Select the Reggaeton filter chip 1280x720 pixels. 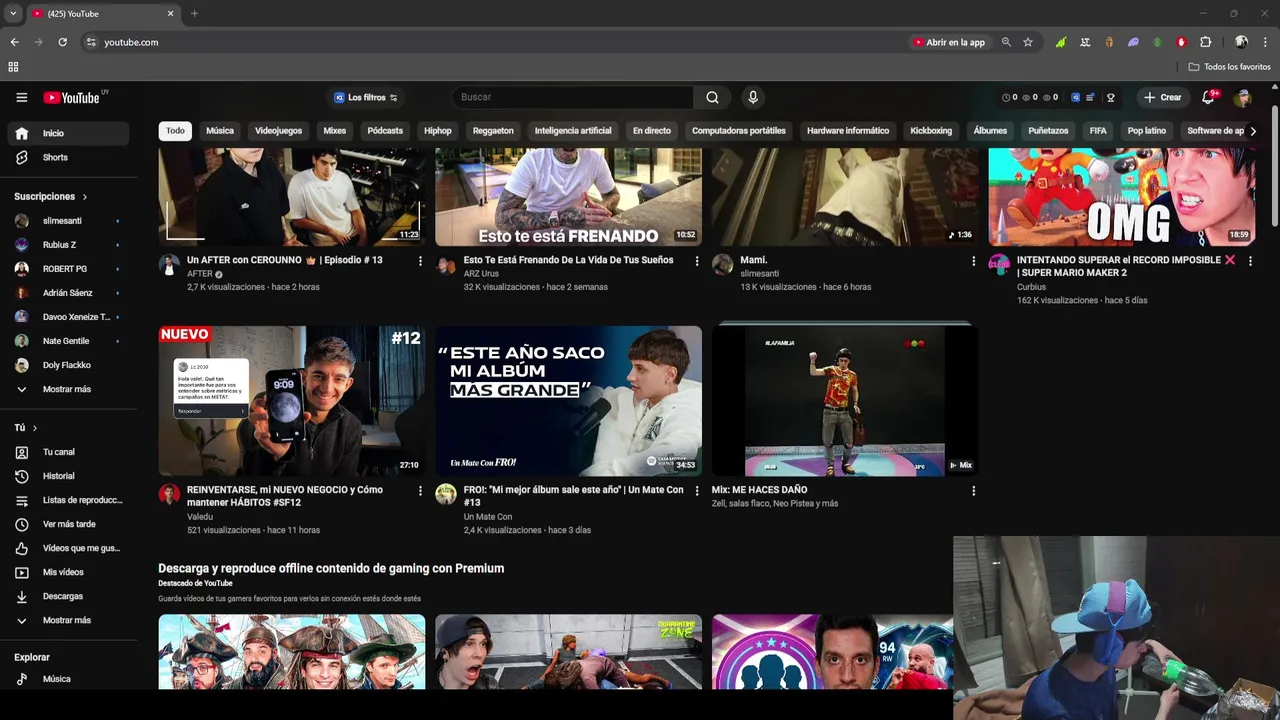(x=493, y=131)
